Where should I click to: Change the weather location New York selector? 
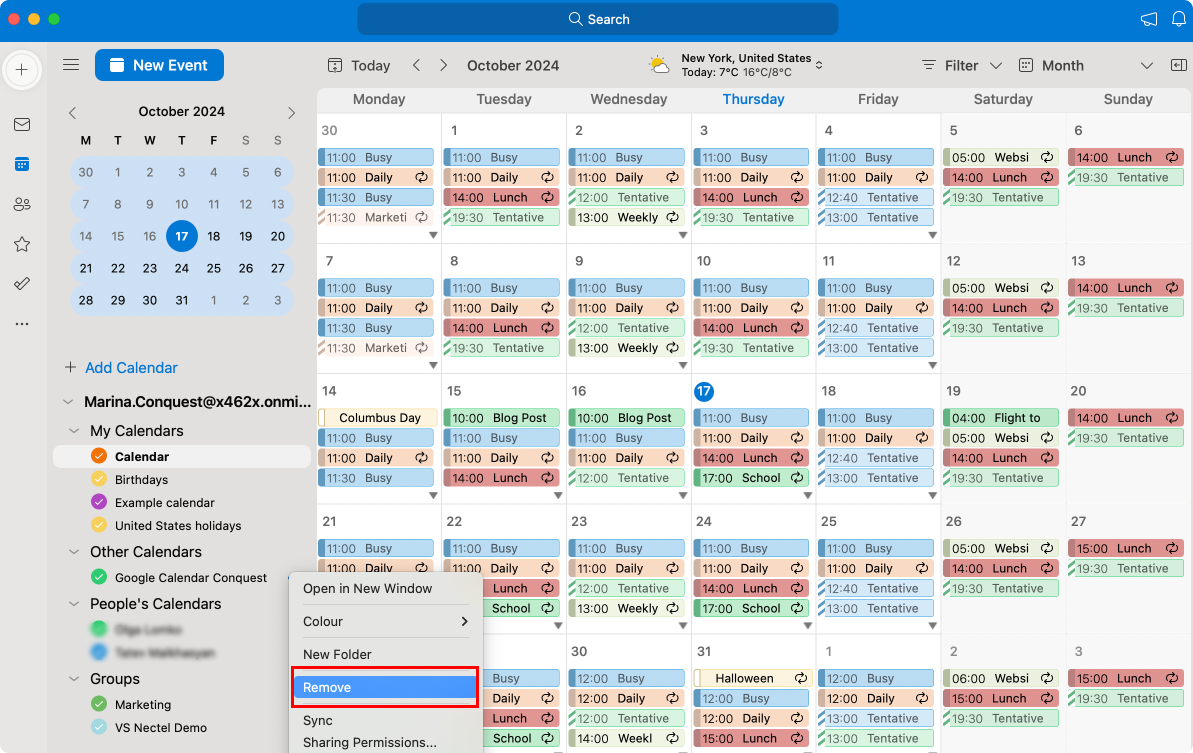pyautogui.click(x=819, y=65)
